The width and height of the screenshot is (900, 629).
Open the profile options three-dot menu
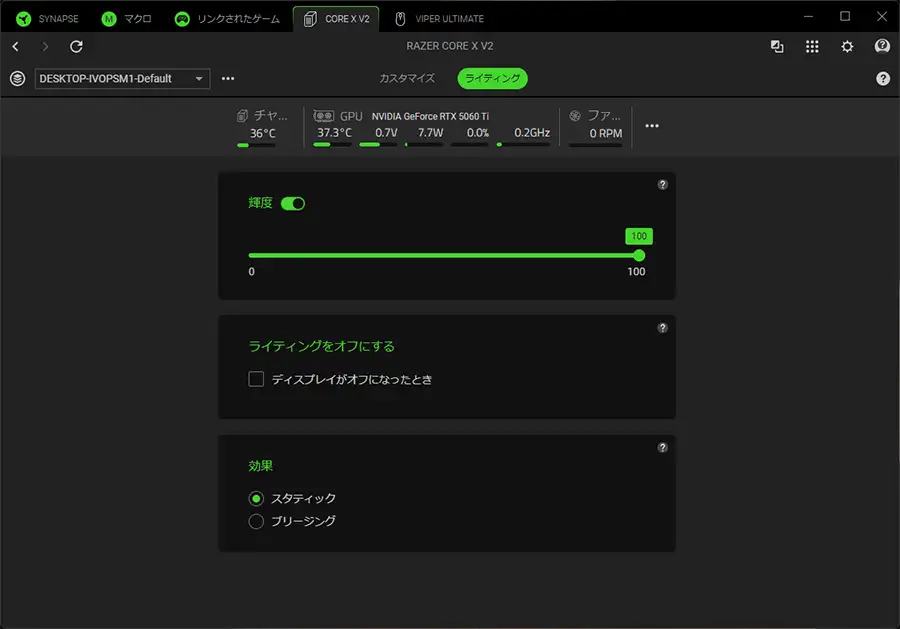pyautogui.click(x=228, y=78)
